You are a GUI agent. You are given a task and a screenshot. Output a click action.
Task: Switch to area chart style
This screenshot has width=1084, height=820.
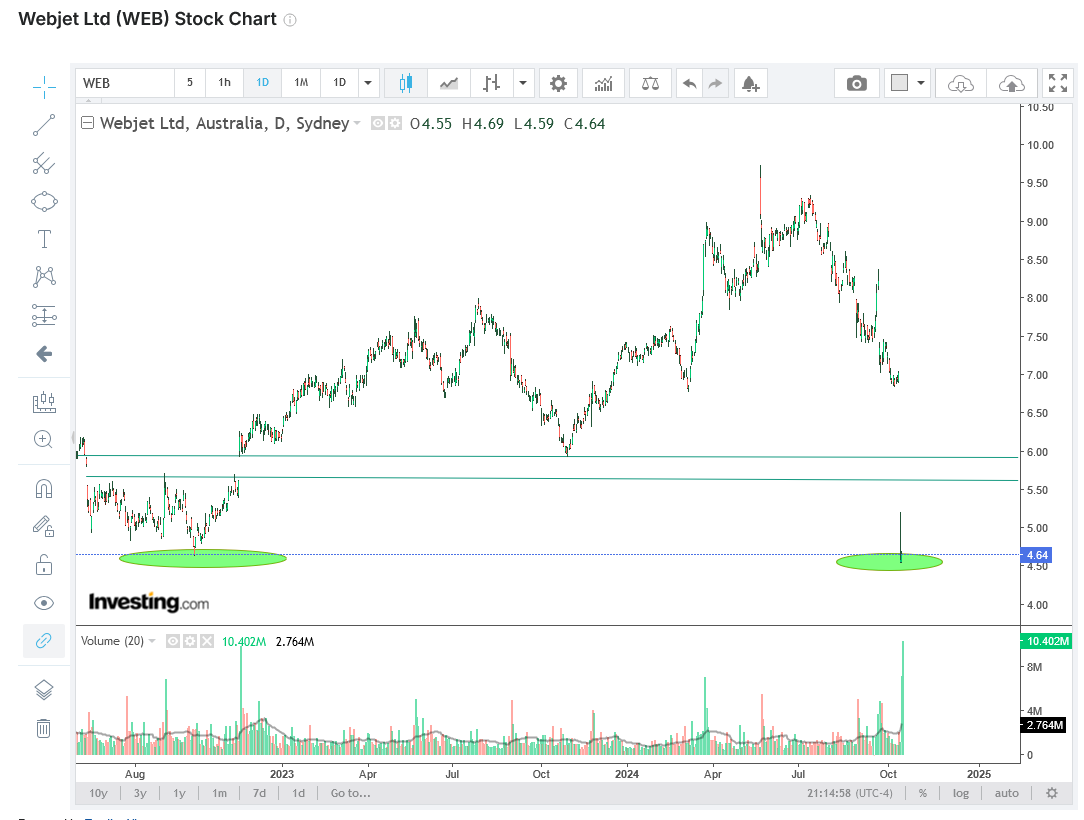point(449,84)
